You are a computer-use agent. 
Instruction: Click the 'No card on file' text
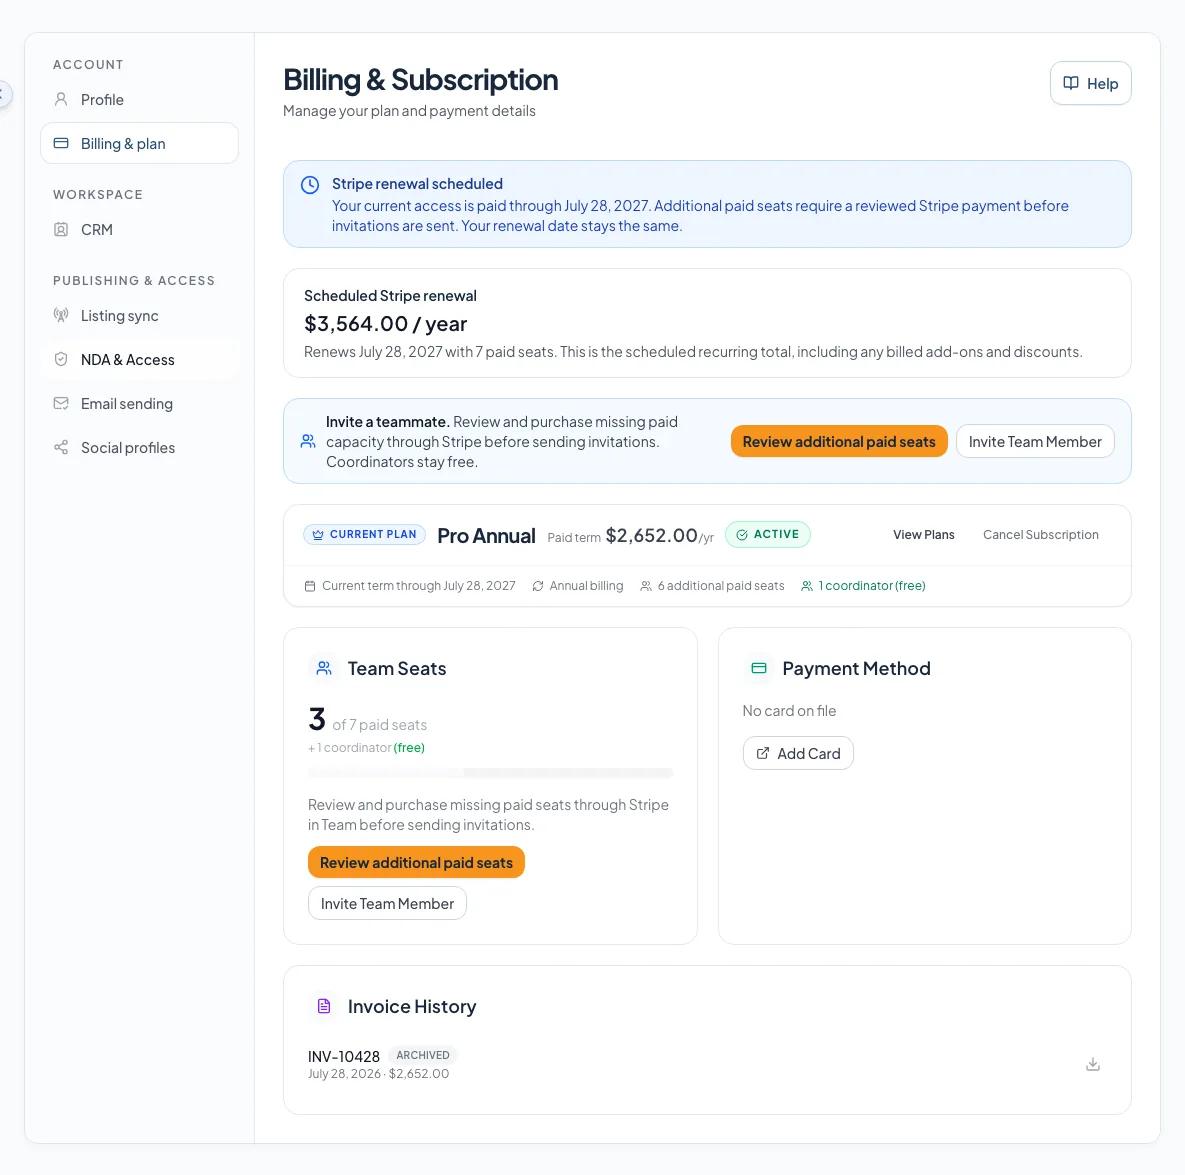(789, 711)
